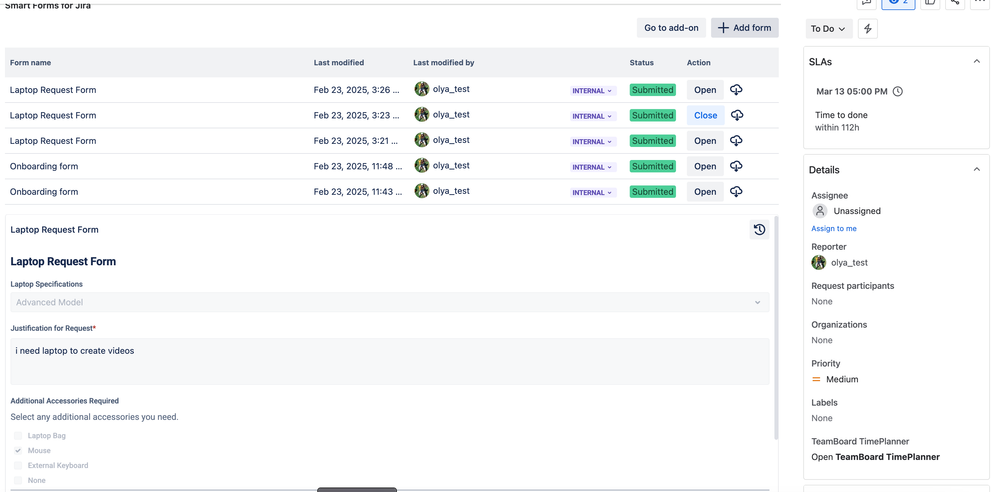Viewport: 998px width, 492px height.
Task: Download the Laptop Request Form modified 3:21
Action: (x=736, y=141)
